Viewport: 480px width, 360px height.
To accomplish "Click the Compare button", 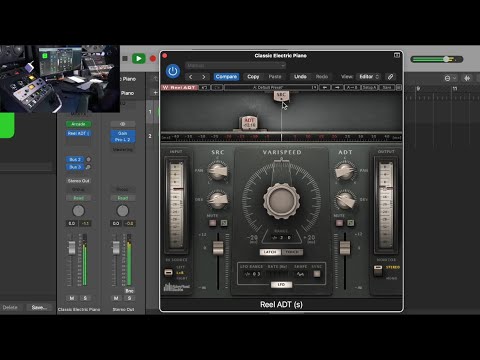I will click(x=226, y=77).
